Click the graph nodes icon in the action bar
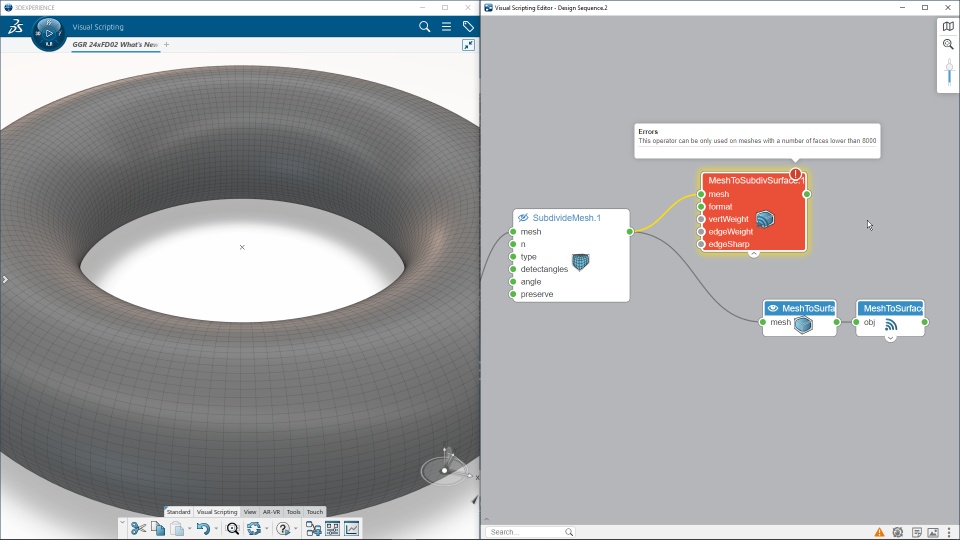The height and width of the screenshot is (540, 960). pyautogui.click(x=313, y=528)
